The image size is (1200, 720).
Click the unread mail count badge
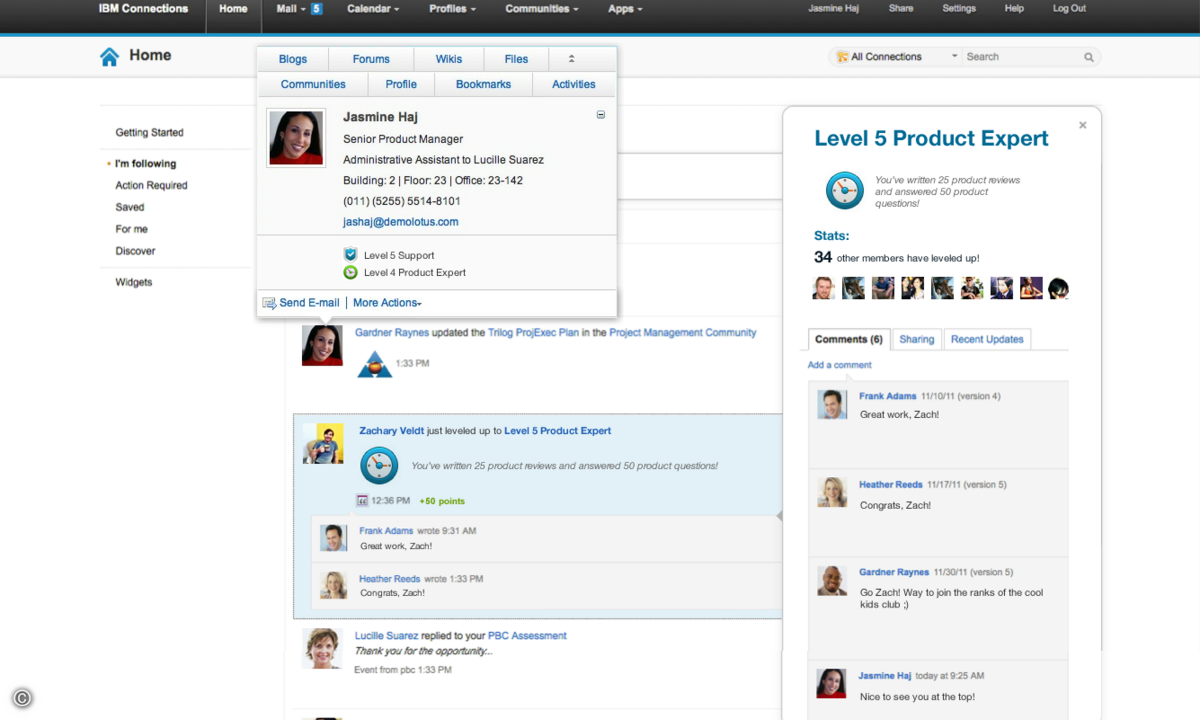(316, 9)
